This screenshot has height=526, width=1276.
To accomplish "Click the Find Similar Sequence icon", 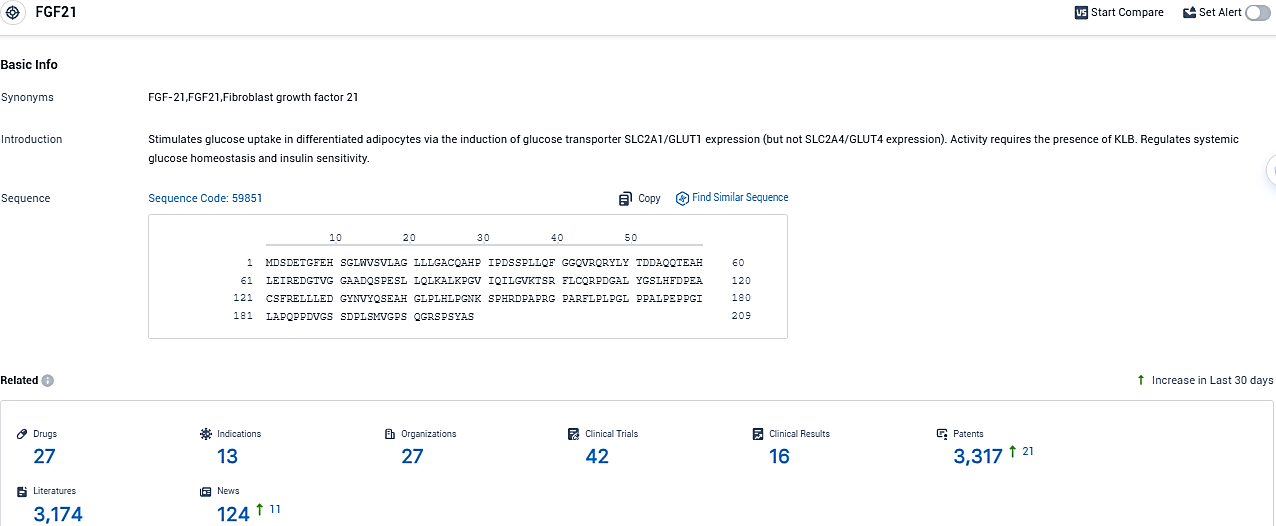I will pyautogui.click(x=683, y=198).
